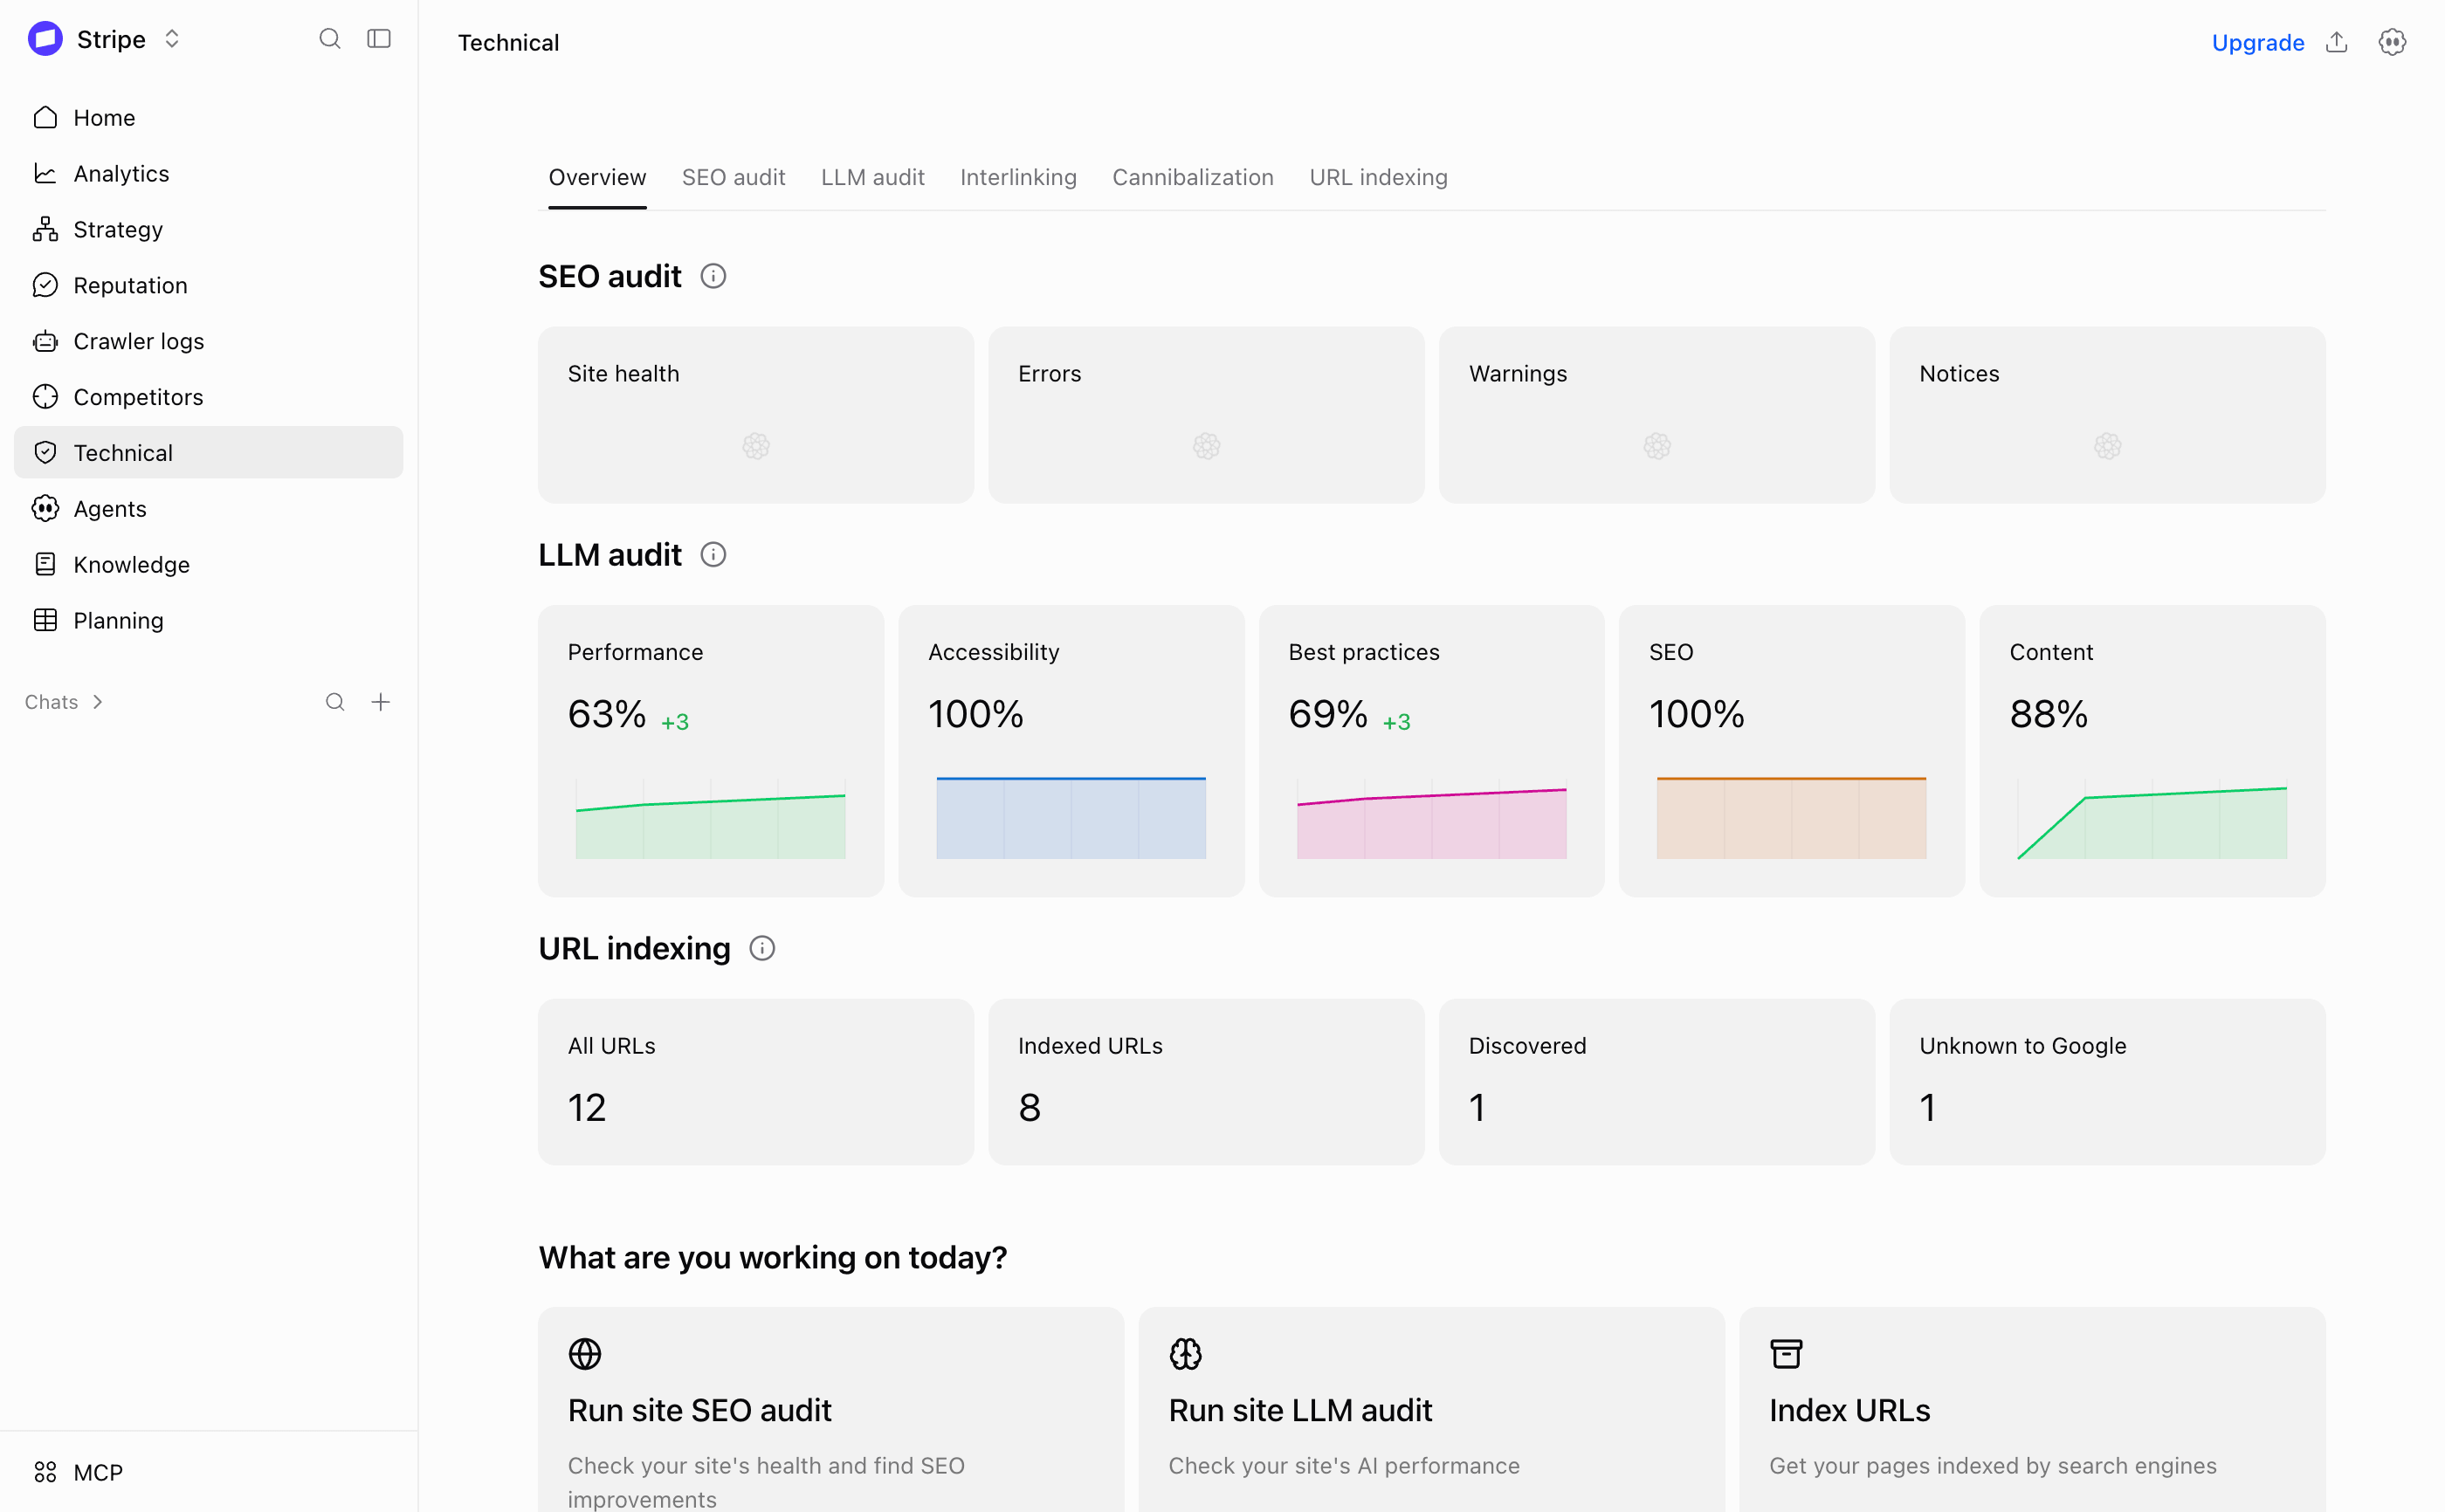The height and width of the screenshot is (1512, 2445).
Task: Open the Interlinking tab
Action: 1018,177
